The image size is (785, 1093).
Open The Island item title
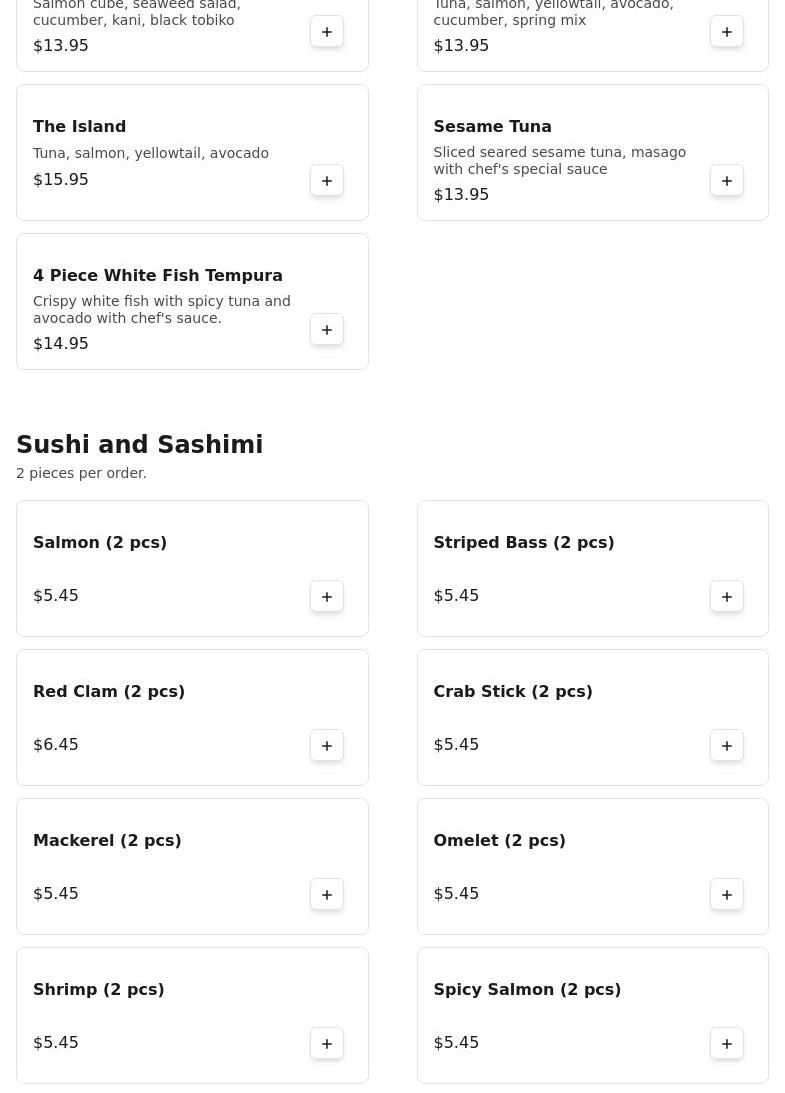80,127
